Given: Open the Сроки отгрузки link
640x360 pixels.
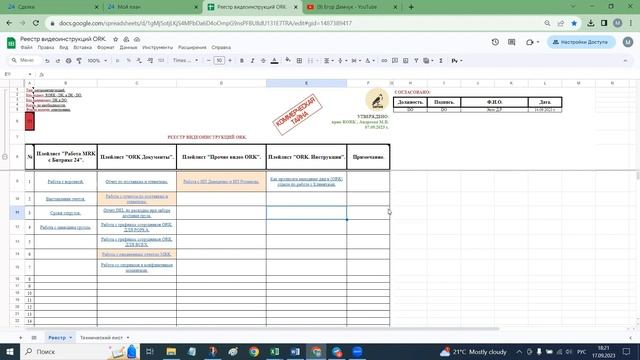Looking at the screenshot, I should (65, 213).
